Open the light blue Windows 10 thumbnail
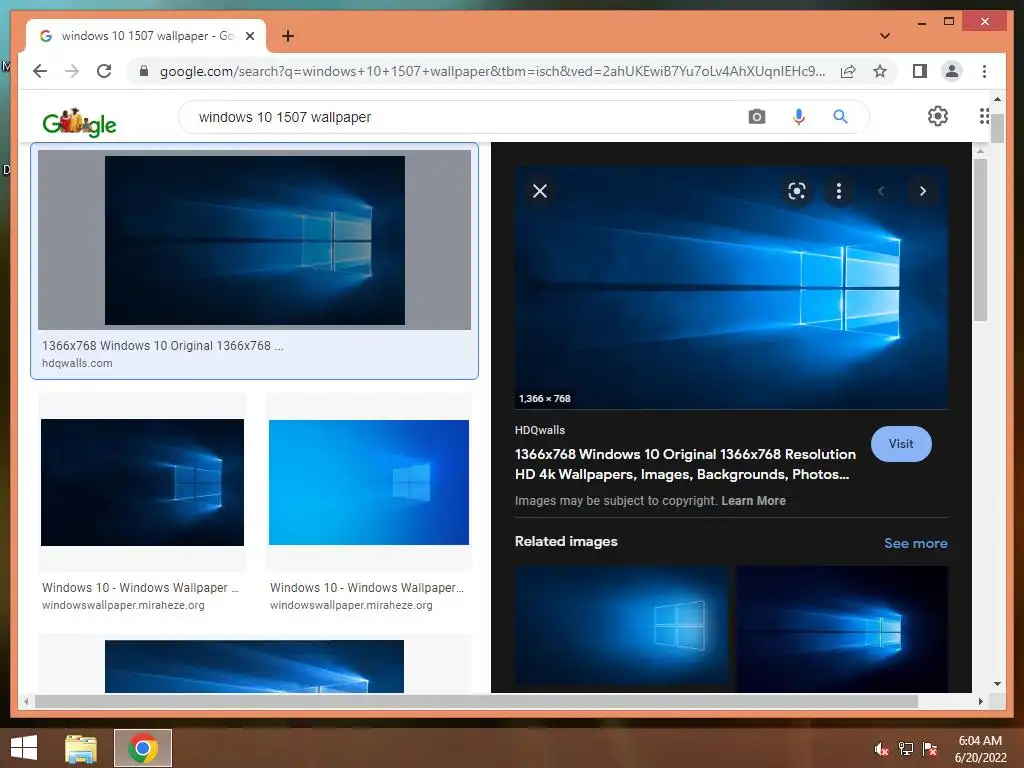This screenshot has height=768, width=1024. point(369,482)
